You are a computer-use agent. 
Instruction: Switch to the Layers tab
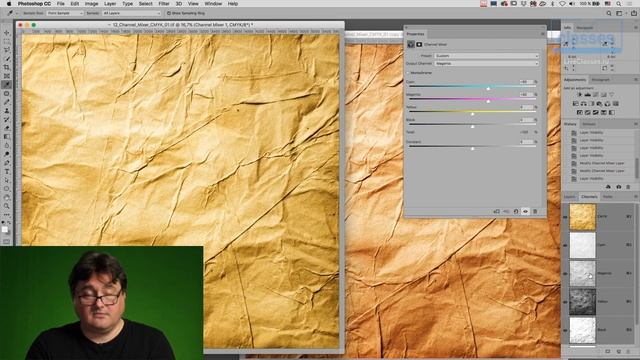570,197
